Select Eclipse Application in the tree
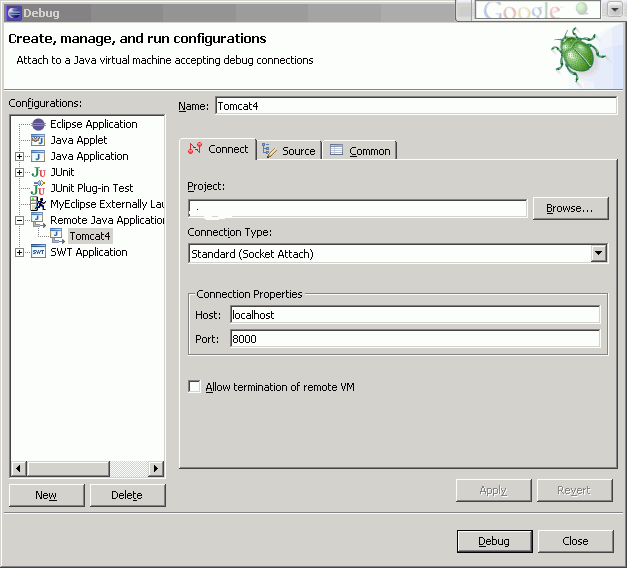The width and height of the screenshot is (627, 568). click(x=94, y=124)
